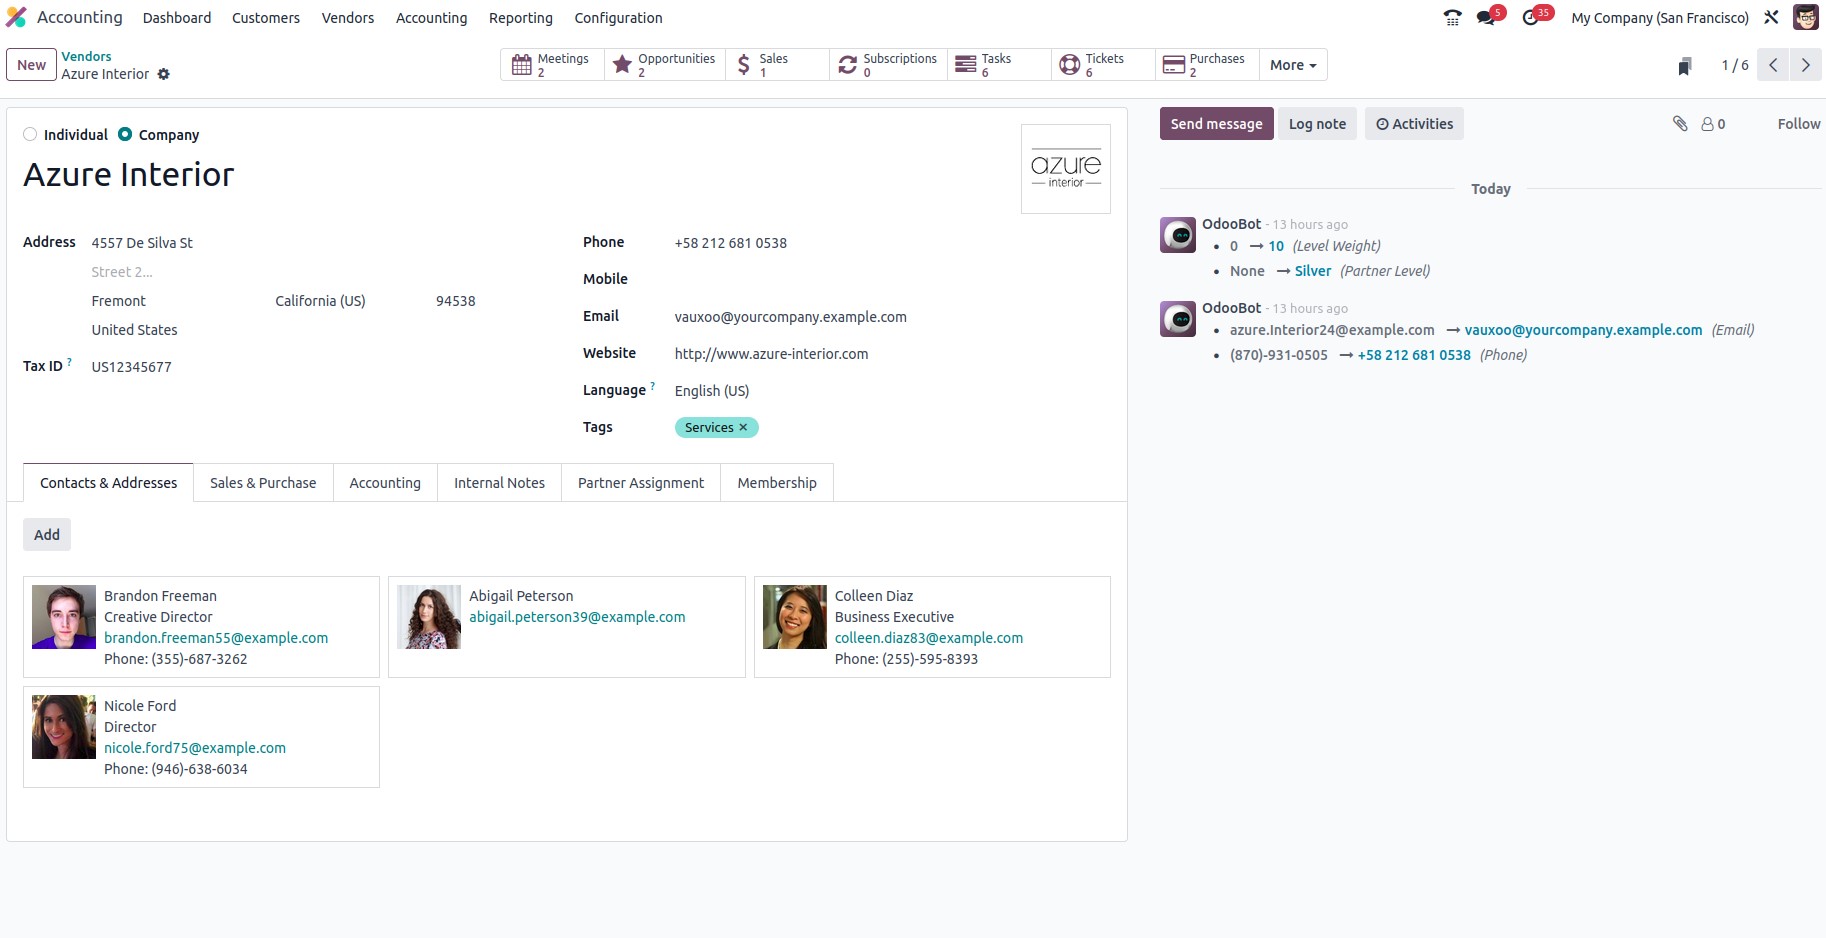The width and height of the screenshot is (1826, 938).
Task: Show followers count icon
Action: pos(1713,124)
